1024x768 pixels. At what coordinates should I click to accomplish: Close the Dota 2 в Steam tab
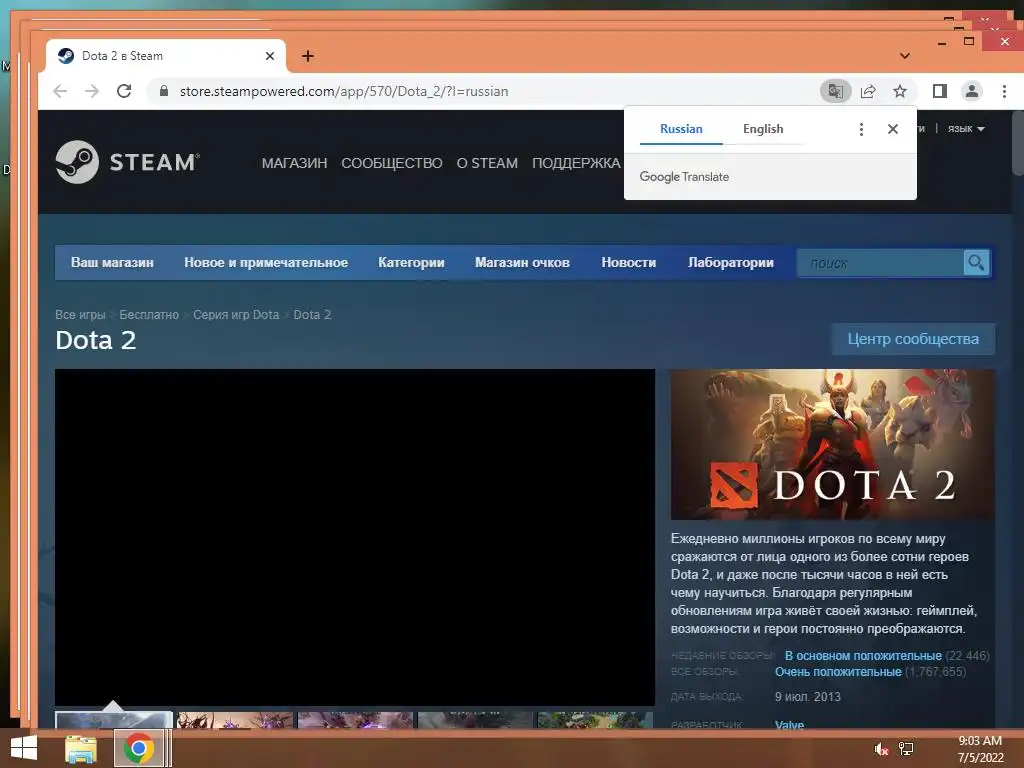(x=270, y=56)
